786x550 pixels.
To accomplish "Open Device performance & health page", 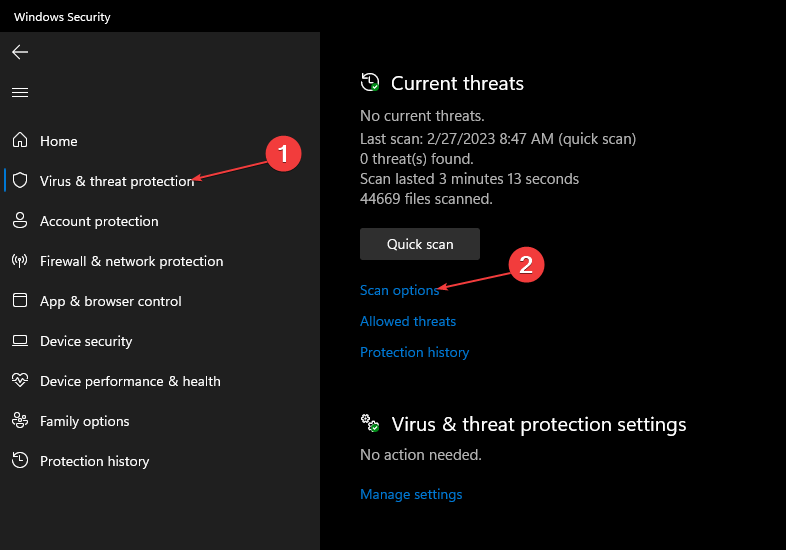I will coord(130,381).
